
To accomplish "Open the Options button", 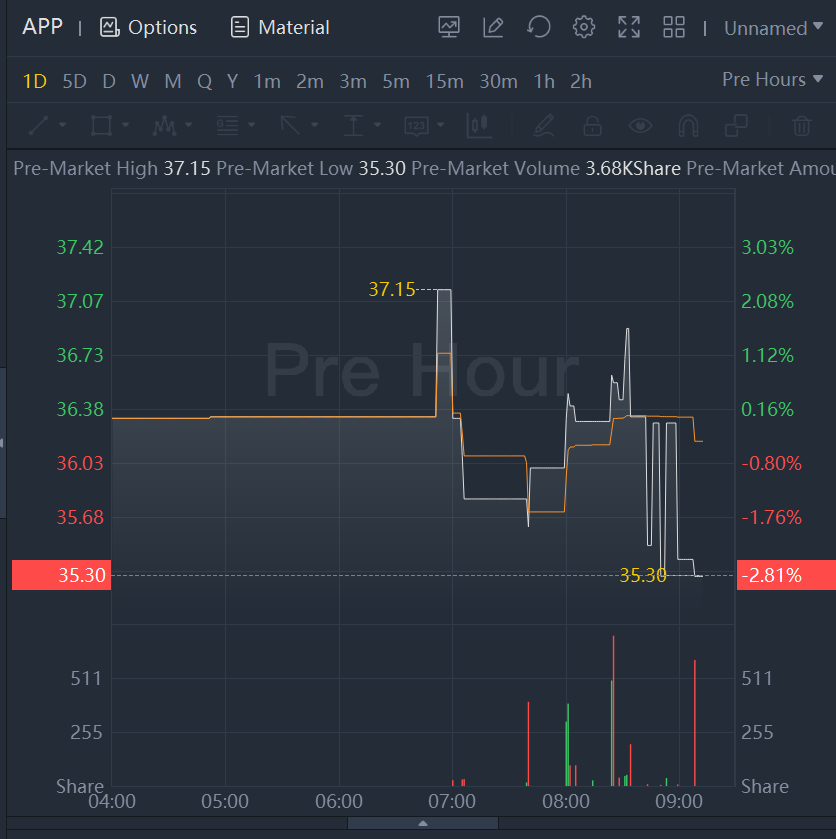I will 149,28.
